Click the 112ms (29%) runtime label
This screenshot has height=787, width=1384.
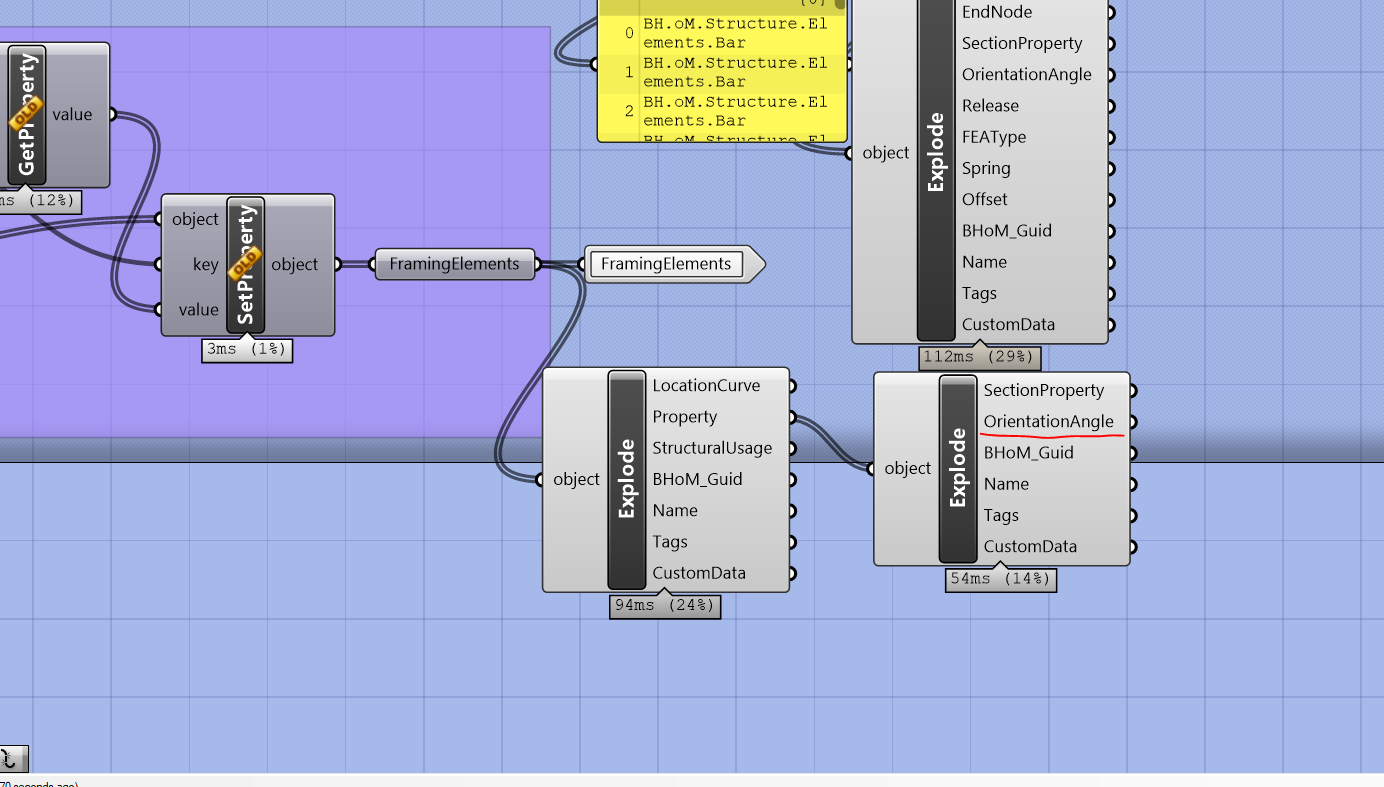click(979, 357)
